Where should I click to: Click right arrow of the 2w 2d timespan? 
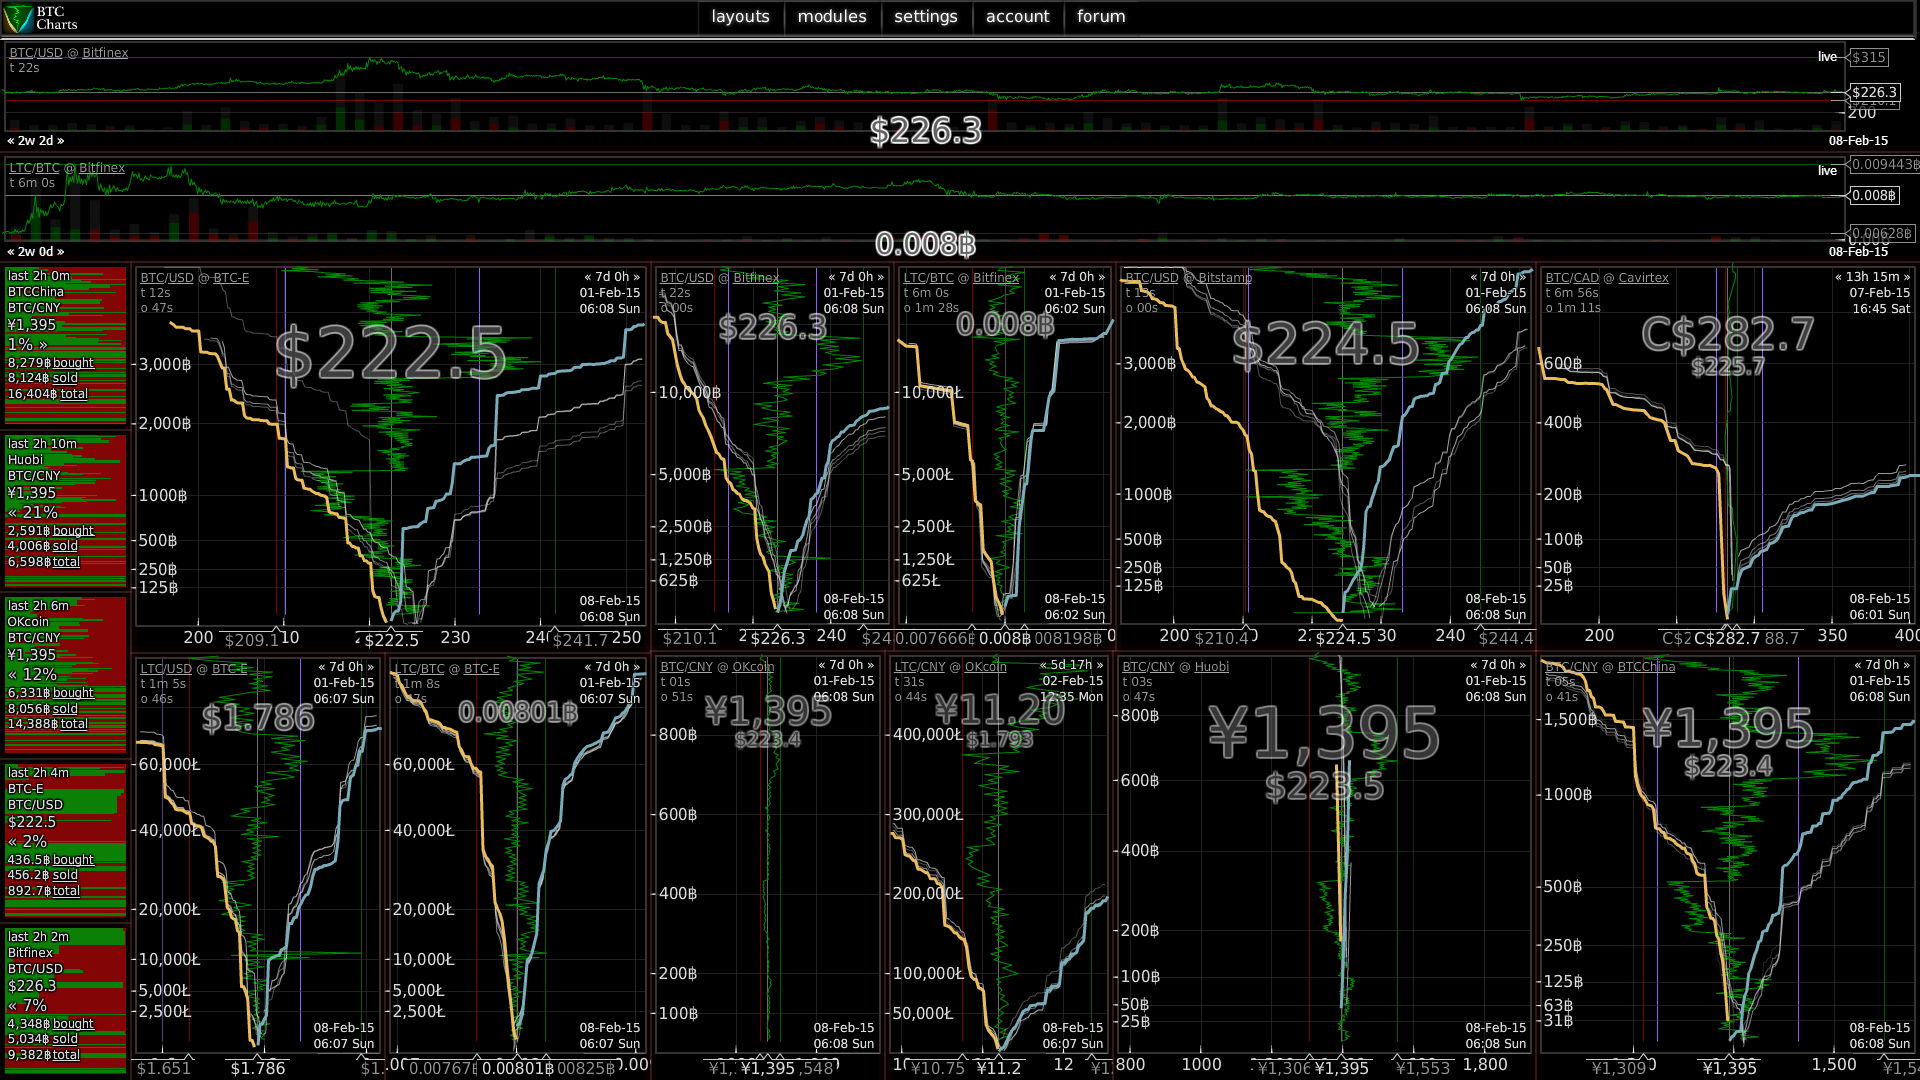(60, 141)
